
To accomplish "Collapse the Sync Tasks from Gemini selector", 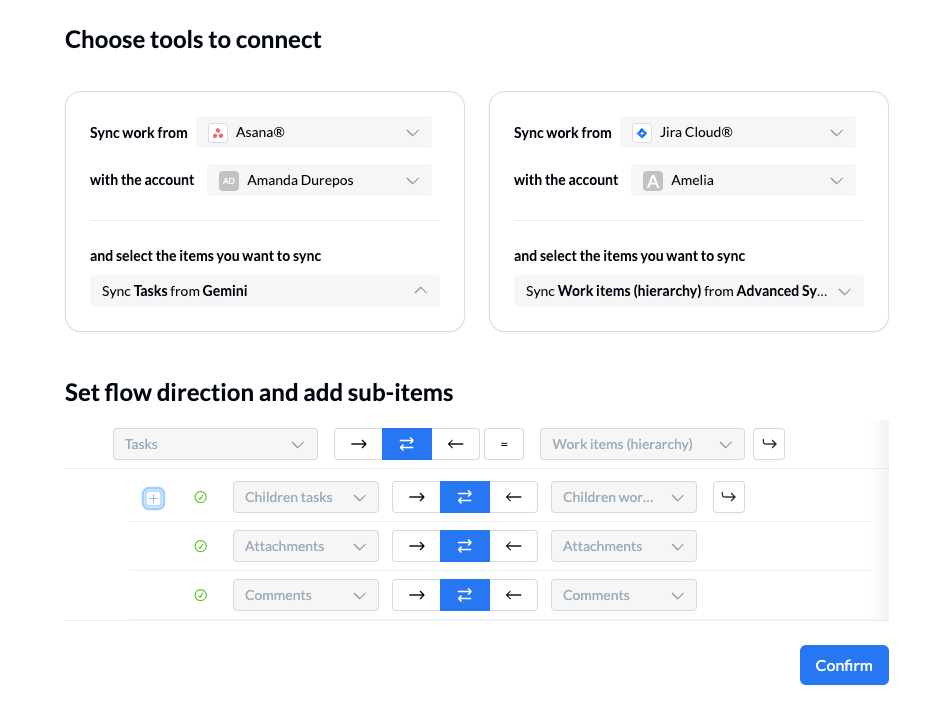I will [265, 291].
